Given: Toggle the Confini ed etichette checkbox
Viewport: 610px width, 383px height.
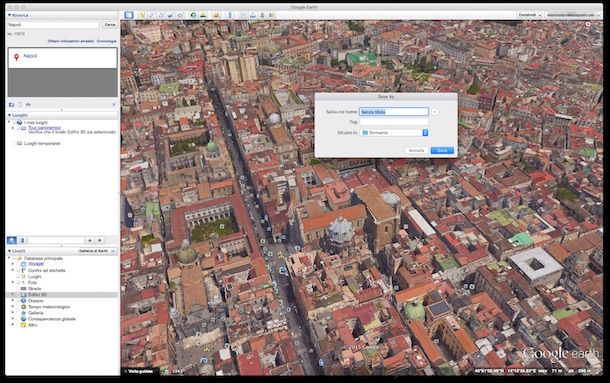Looking at the screenshot, I should (18, 271).
